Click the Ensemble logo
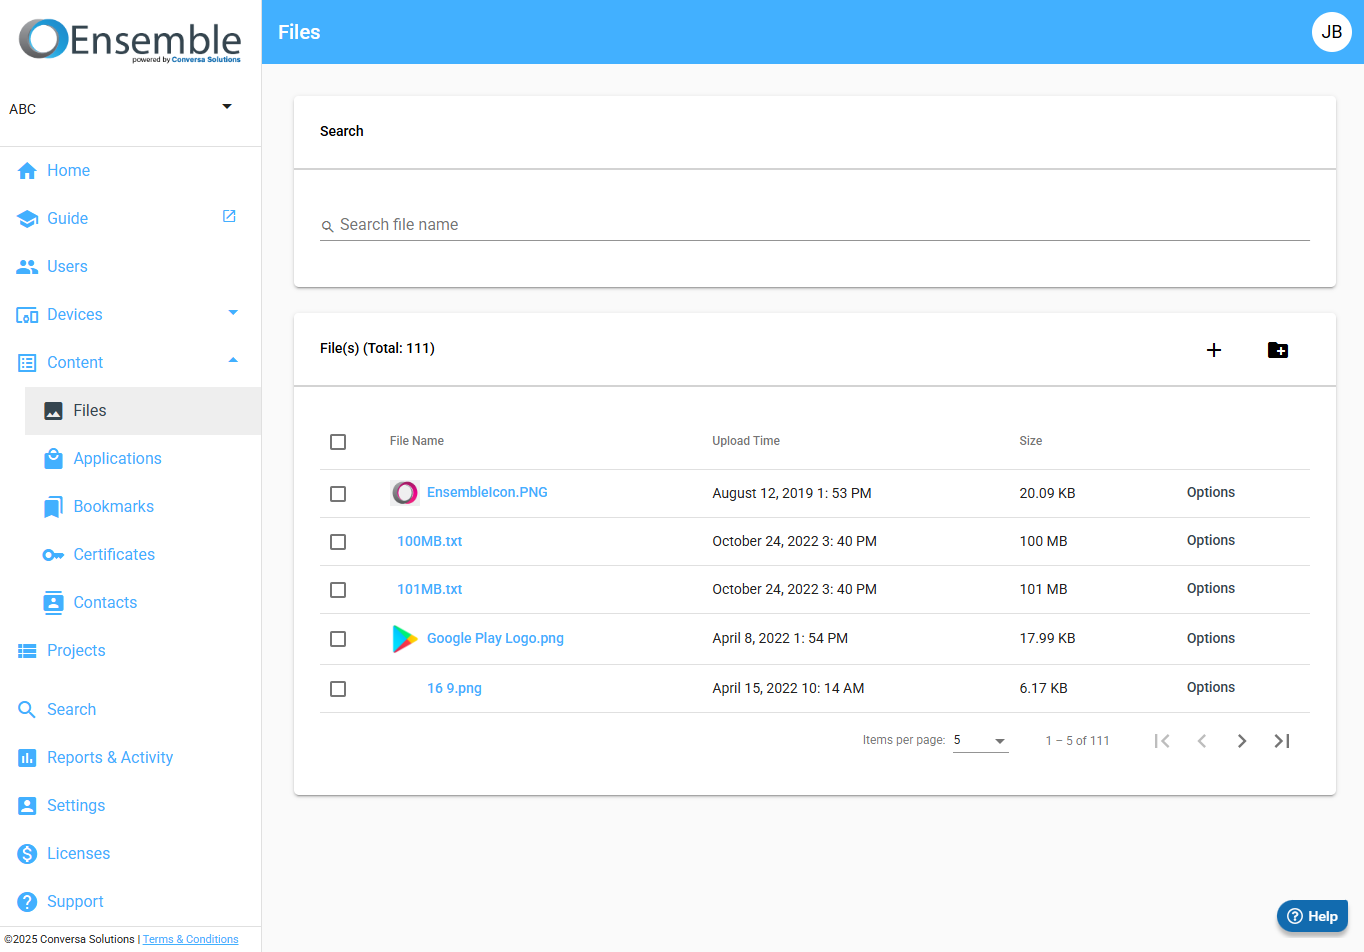Viewport: 1364px width, 952px height. 130,40
